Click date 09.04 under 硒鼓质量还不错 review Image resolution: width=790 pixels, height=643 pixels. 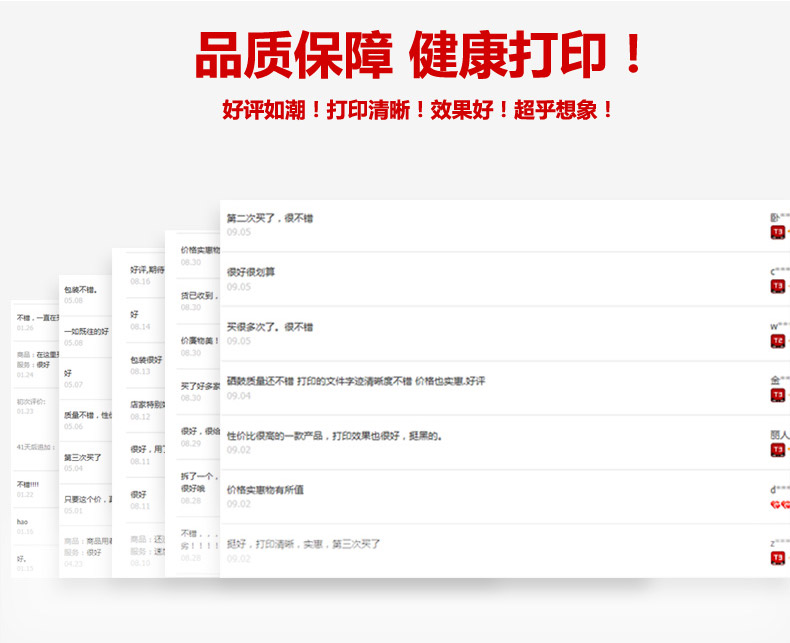(238, 396)
